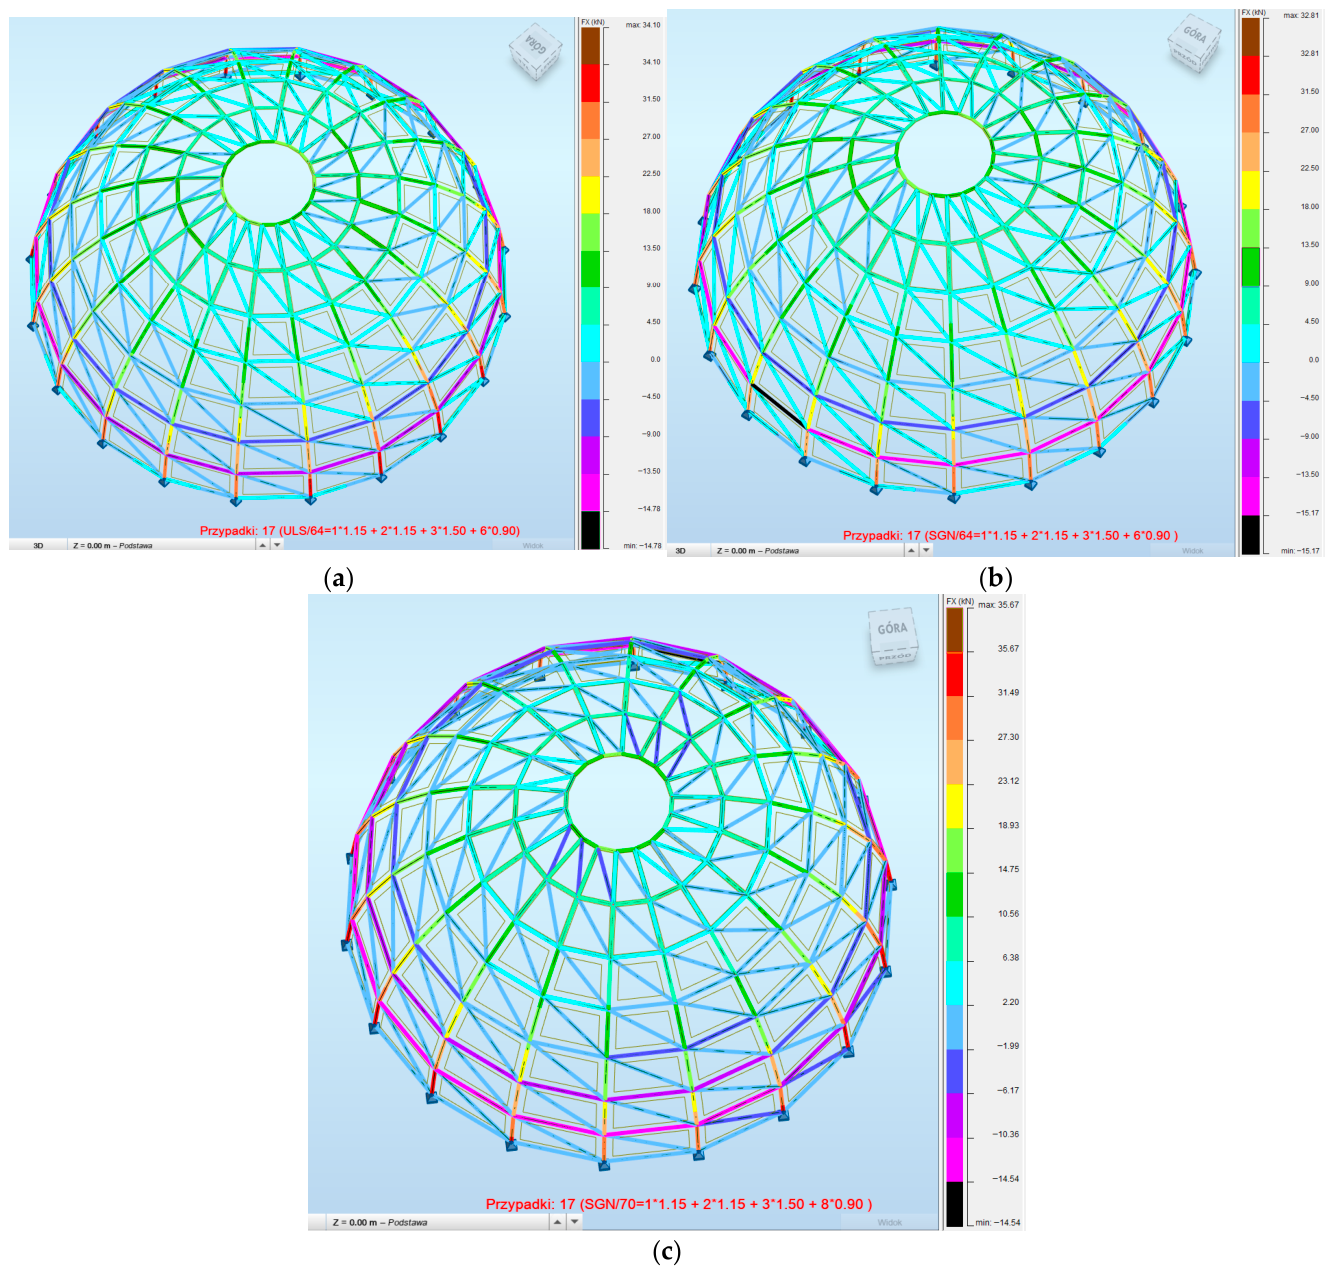
Task: Click the blue support node at bottom of dome (a)
Action: tap(235, 501)
